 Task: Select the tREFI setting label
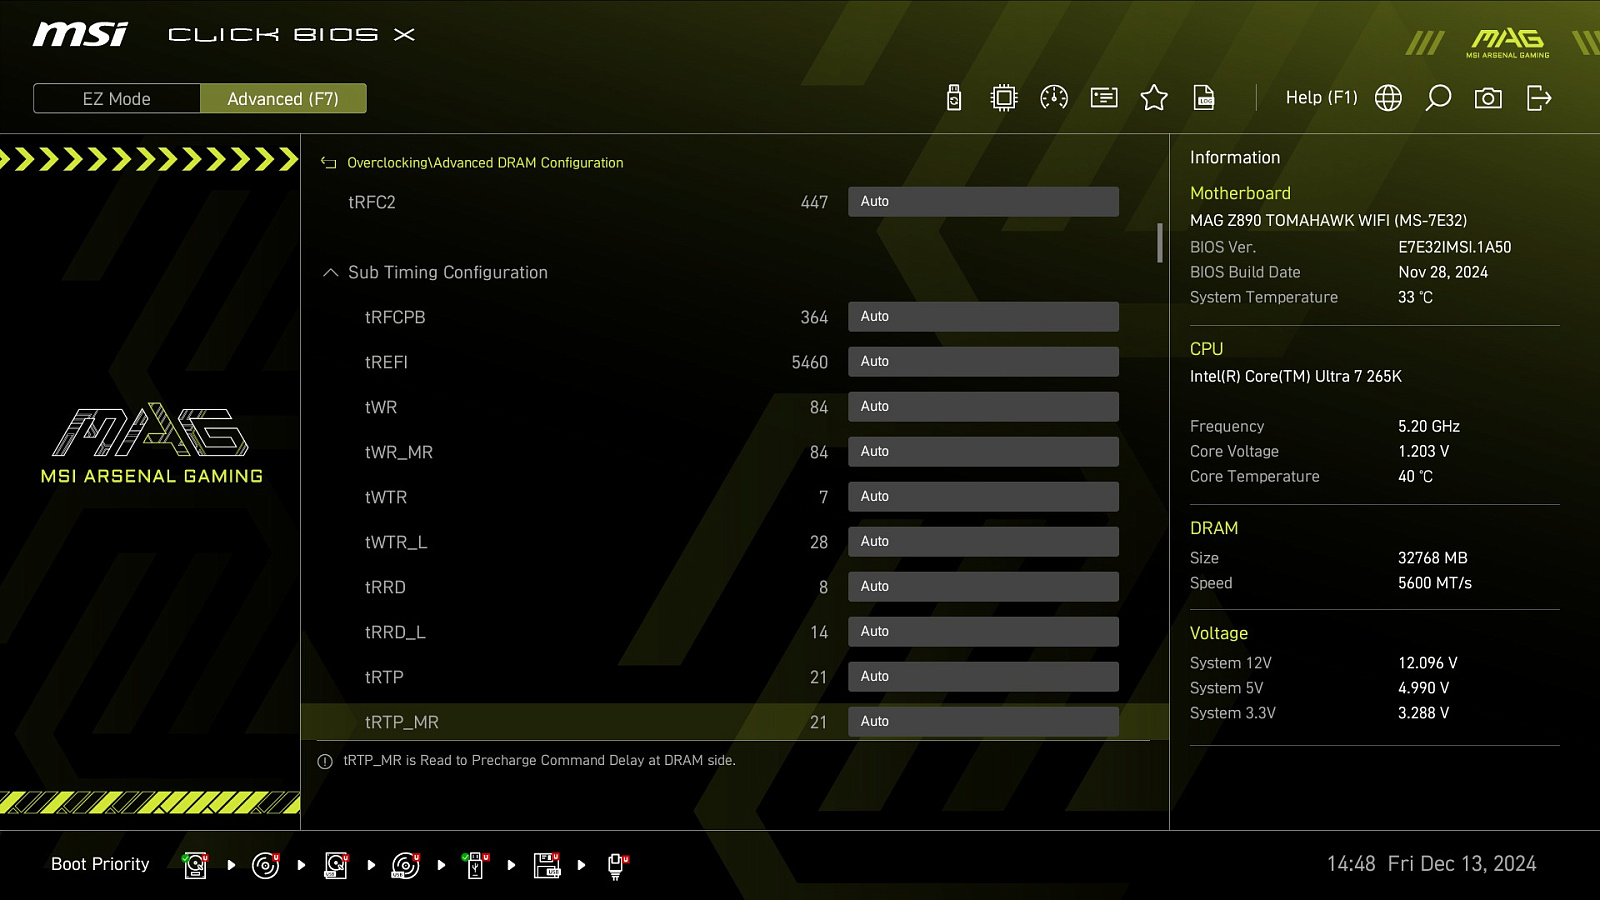tap(386, 362)
